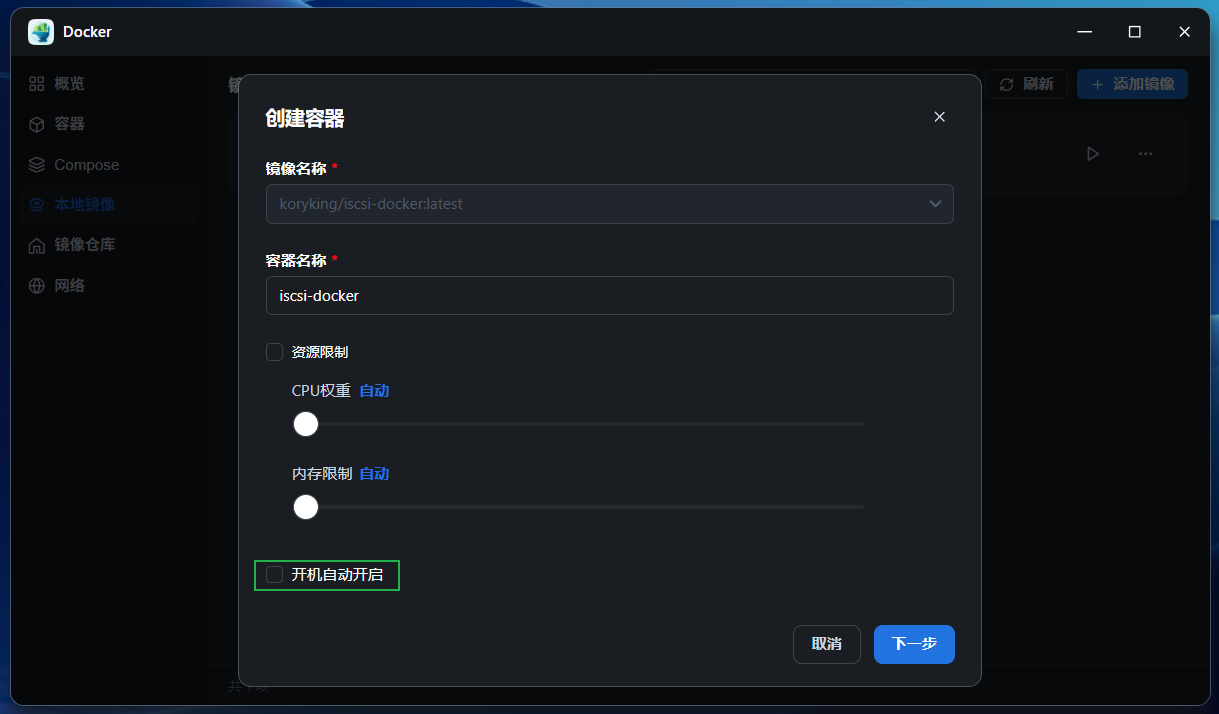1219x714 pixels.
Task: Expand the 镜像名称 dropdown arrow
Action: pos(935,204)
